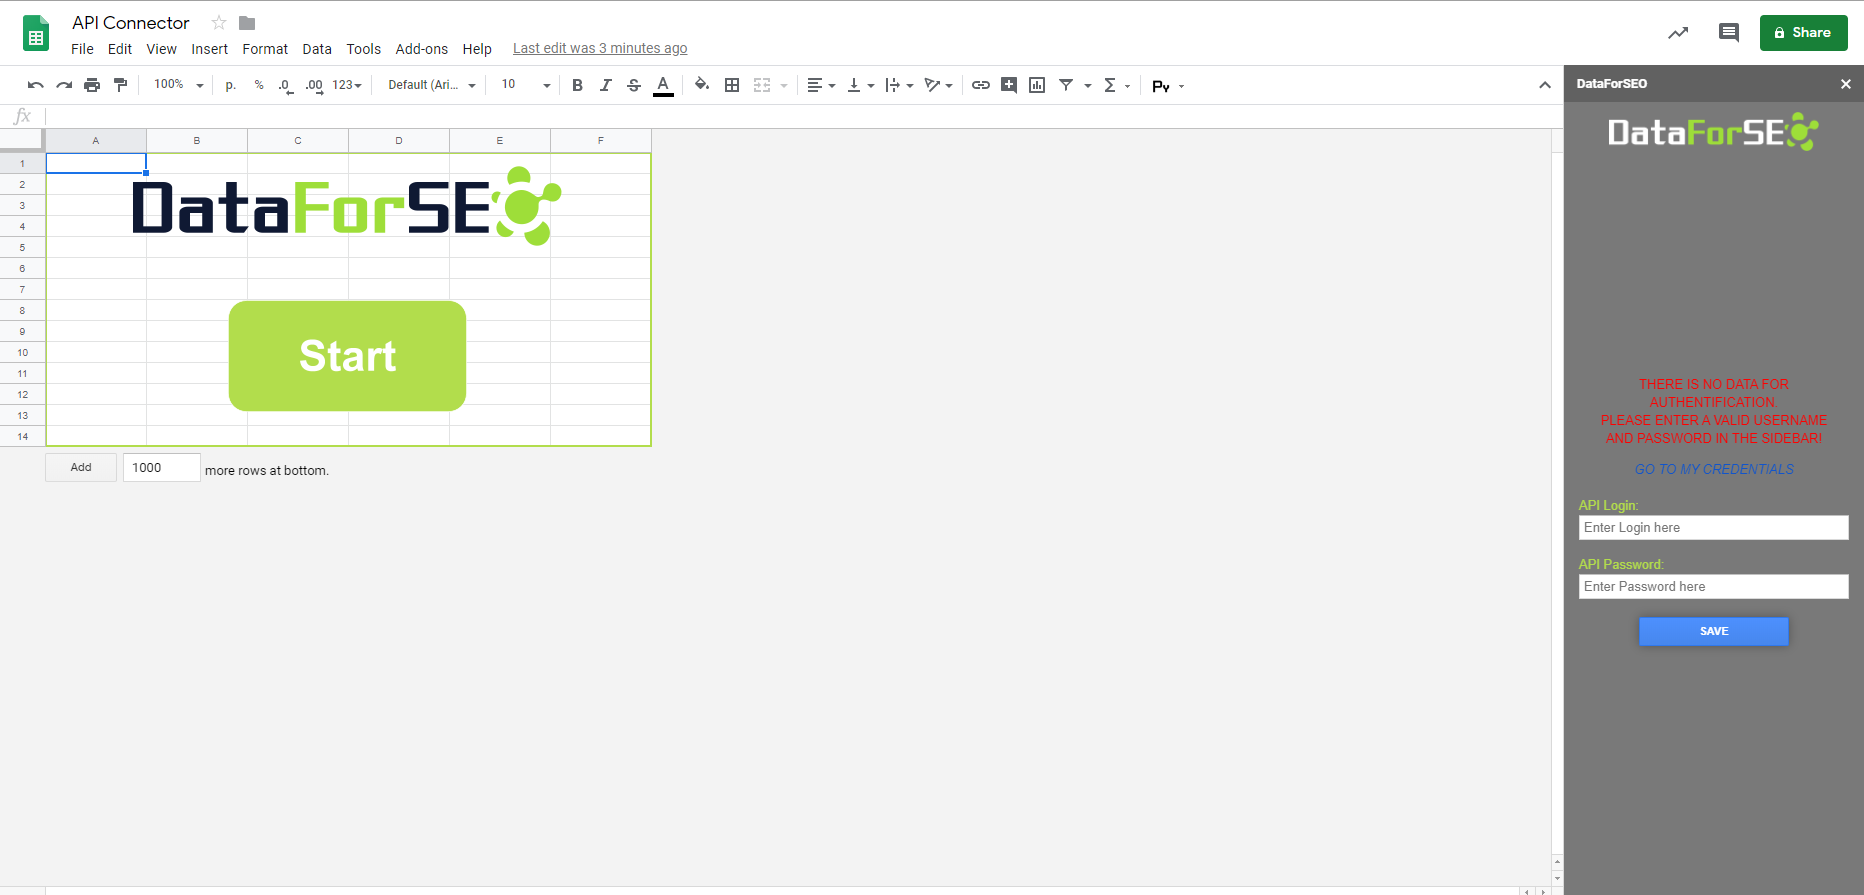Open the number format 123 dropdown
1864x895 pixels.
click(347, 85)
